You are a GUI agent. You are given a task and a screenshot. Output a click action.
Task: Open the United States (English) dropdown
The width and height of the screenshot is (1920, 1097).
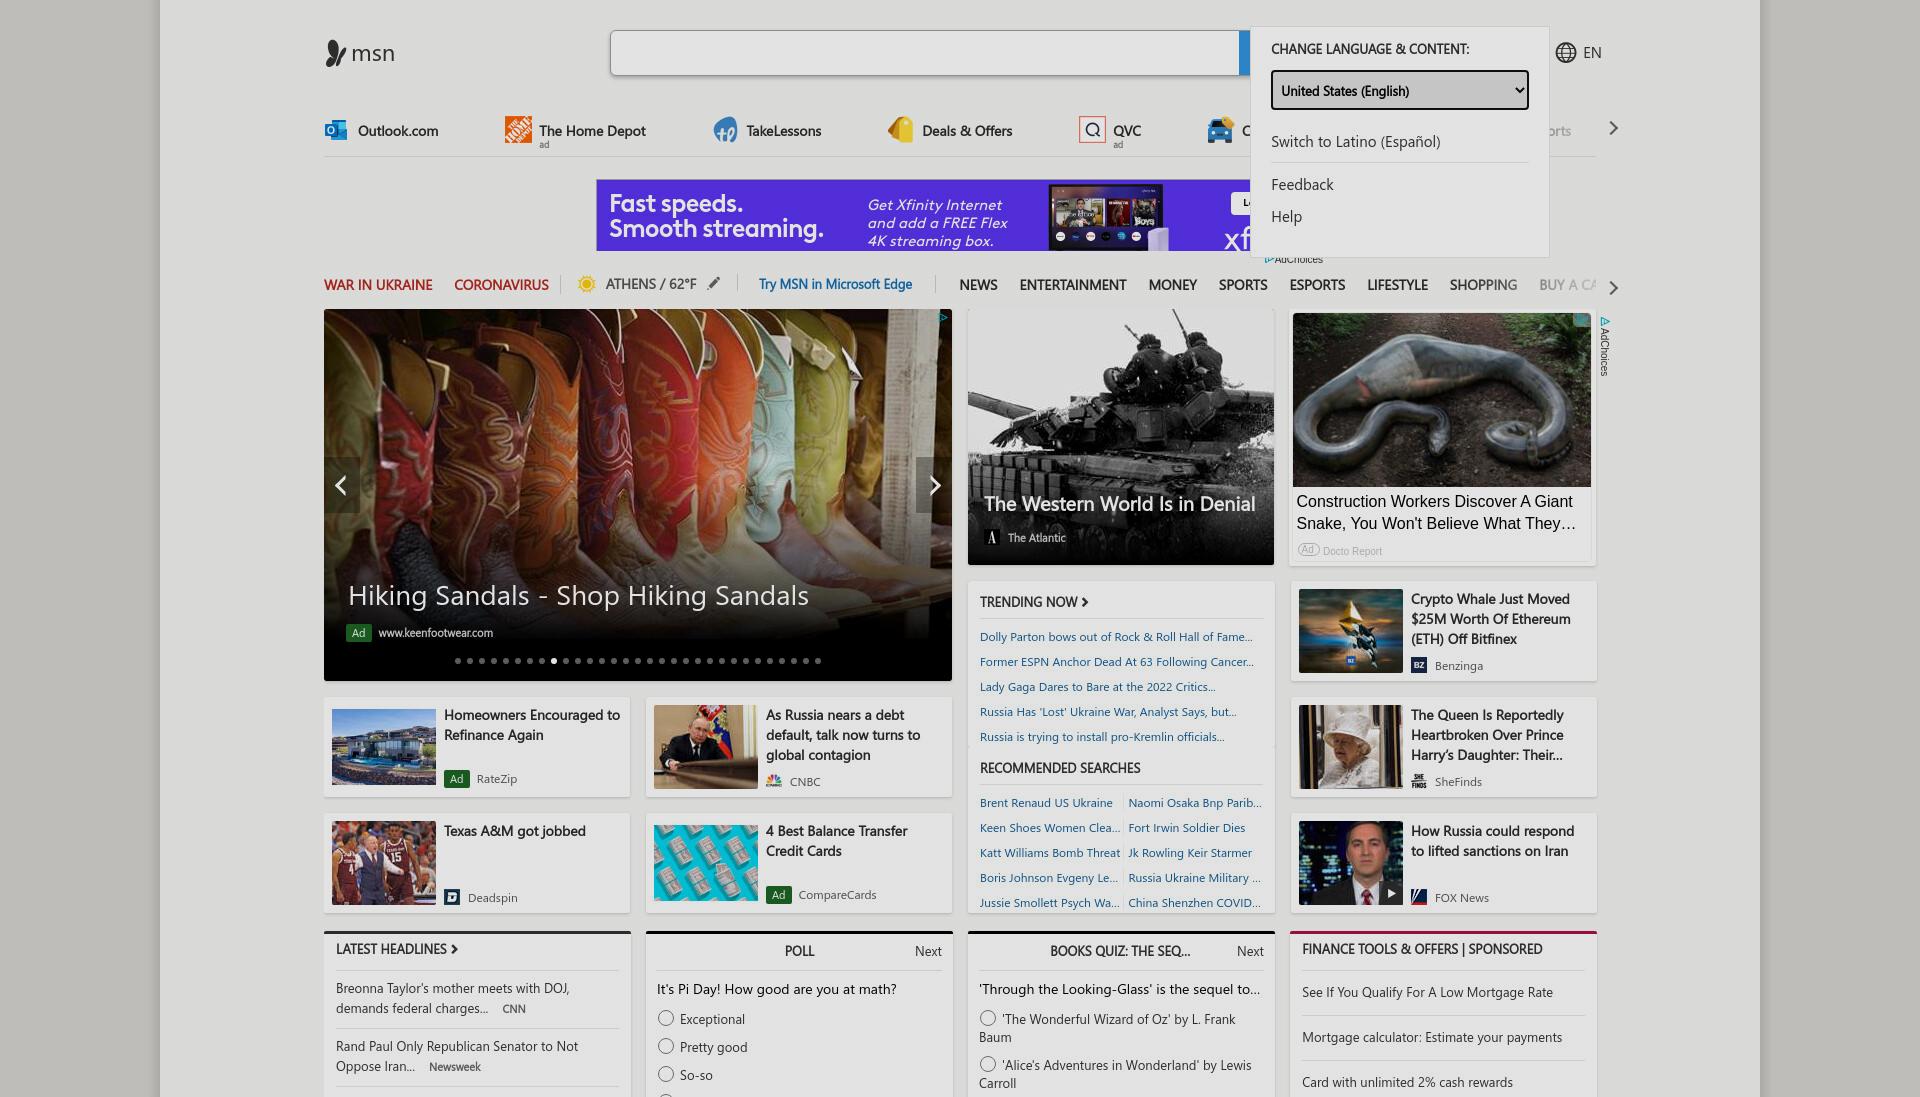coord(1399,90)
